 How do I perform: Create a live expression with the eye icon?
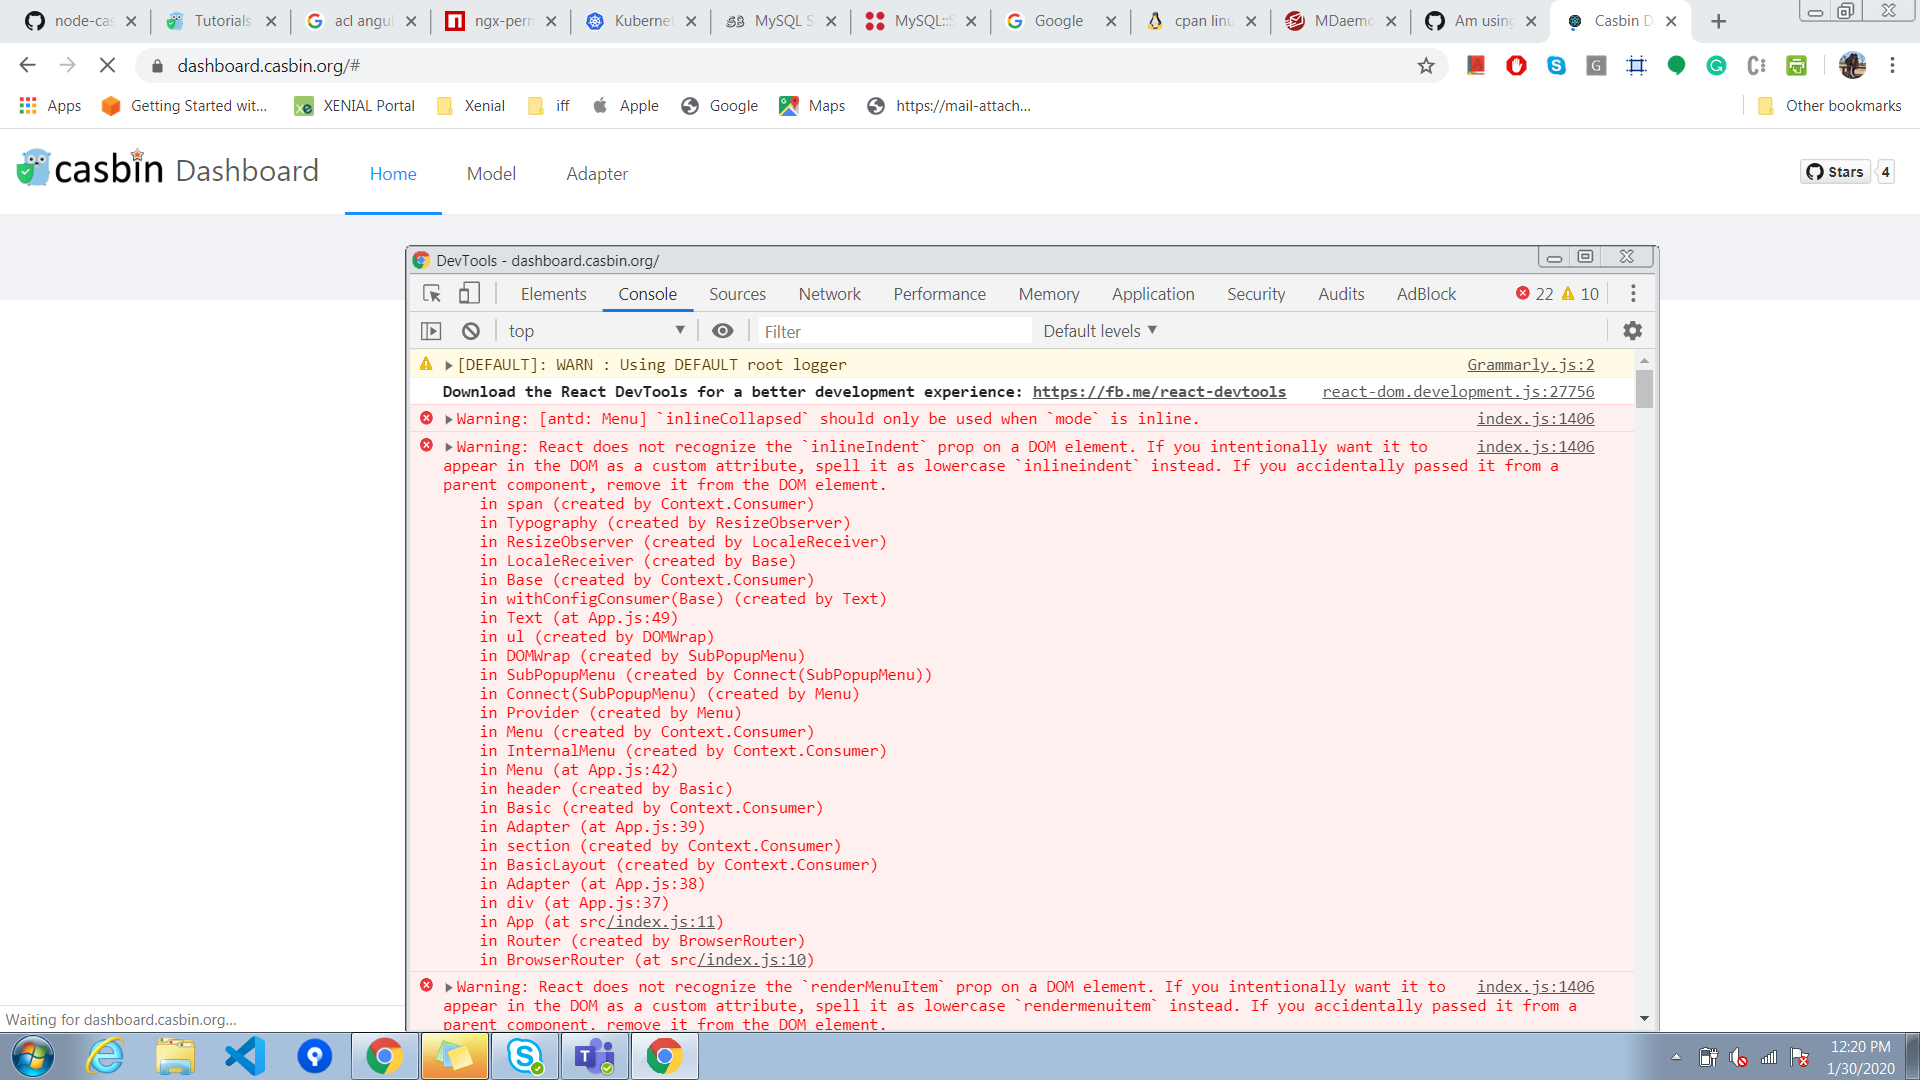tap(723, 330)
